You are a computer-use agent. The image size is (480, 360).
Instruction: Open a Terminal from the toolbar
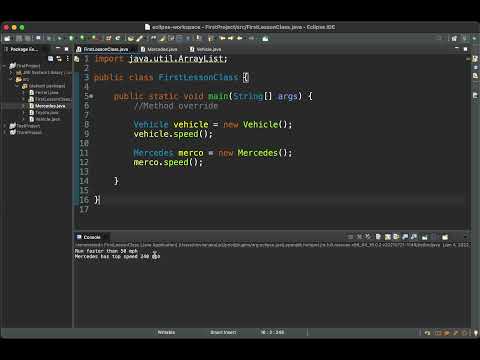(39, 38)
